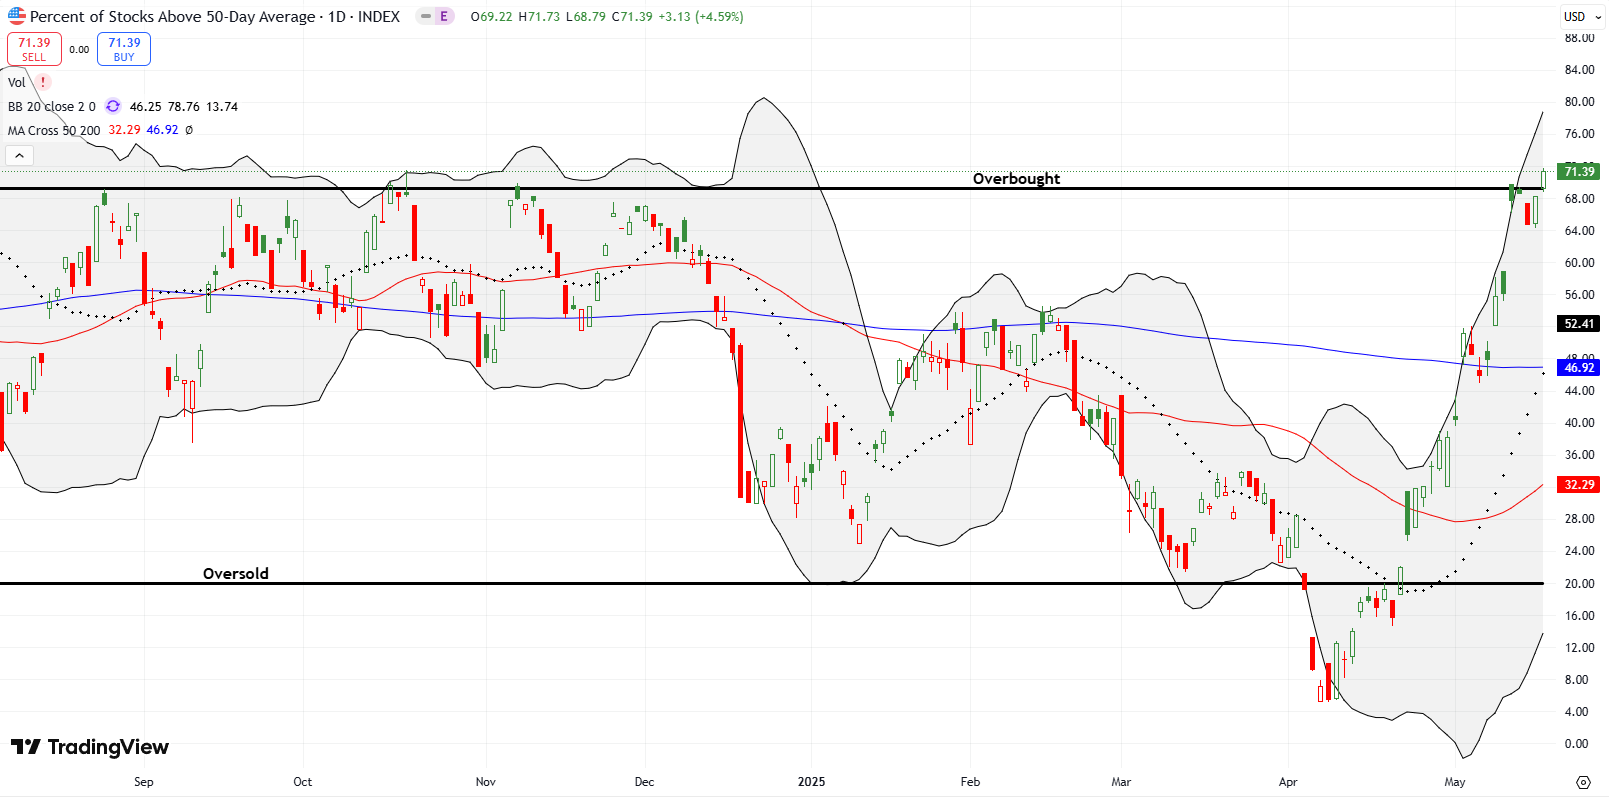Open the USD currency dropdown
Viewport: 1609px width, 798px height.
1580,16
